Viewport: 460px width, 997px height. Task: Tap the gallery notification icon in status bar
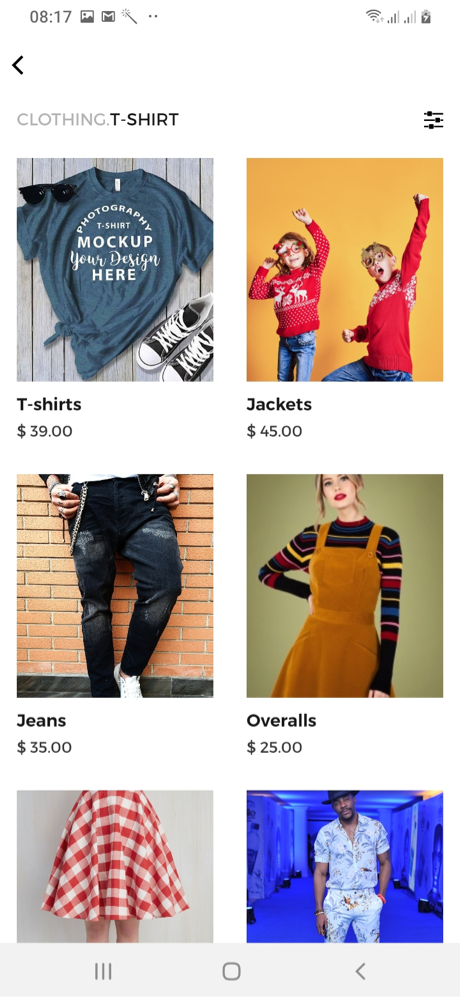pyautogui.click(x=87, y=17)
